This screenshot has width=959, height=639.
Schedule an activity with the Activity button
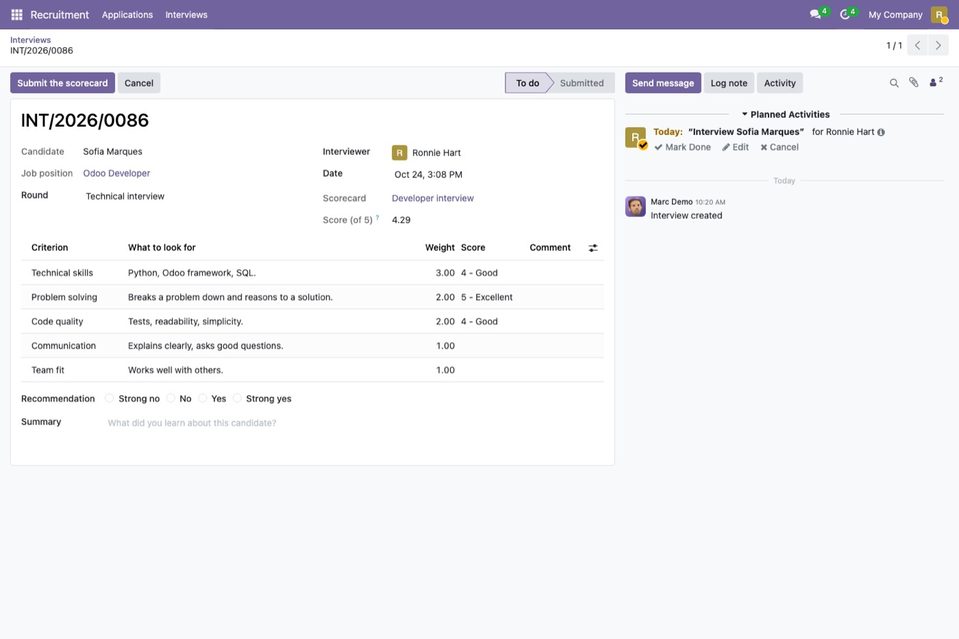point(780,83)
